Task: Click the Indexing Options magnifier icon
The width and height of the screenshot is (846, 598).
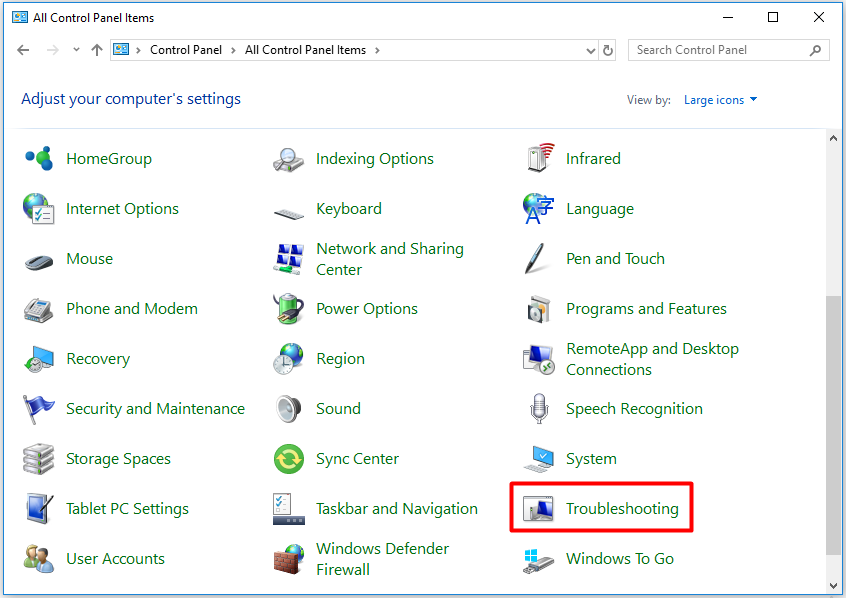Action: 289,160
